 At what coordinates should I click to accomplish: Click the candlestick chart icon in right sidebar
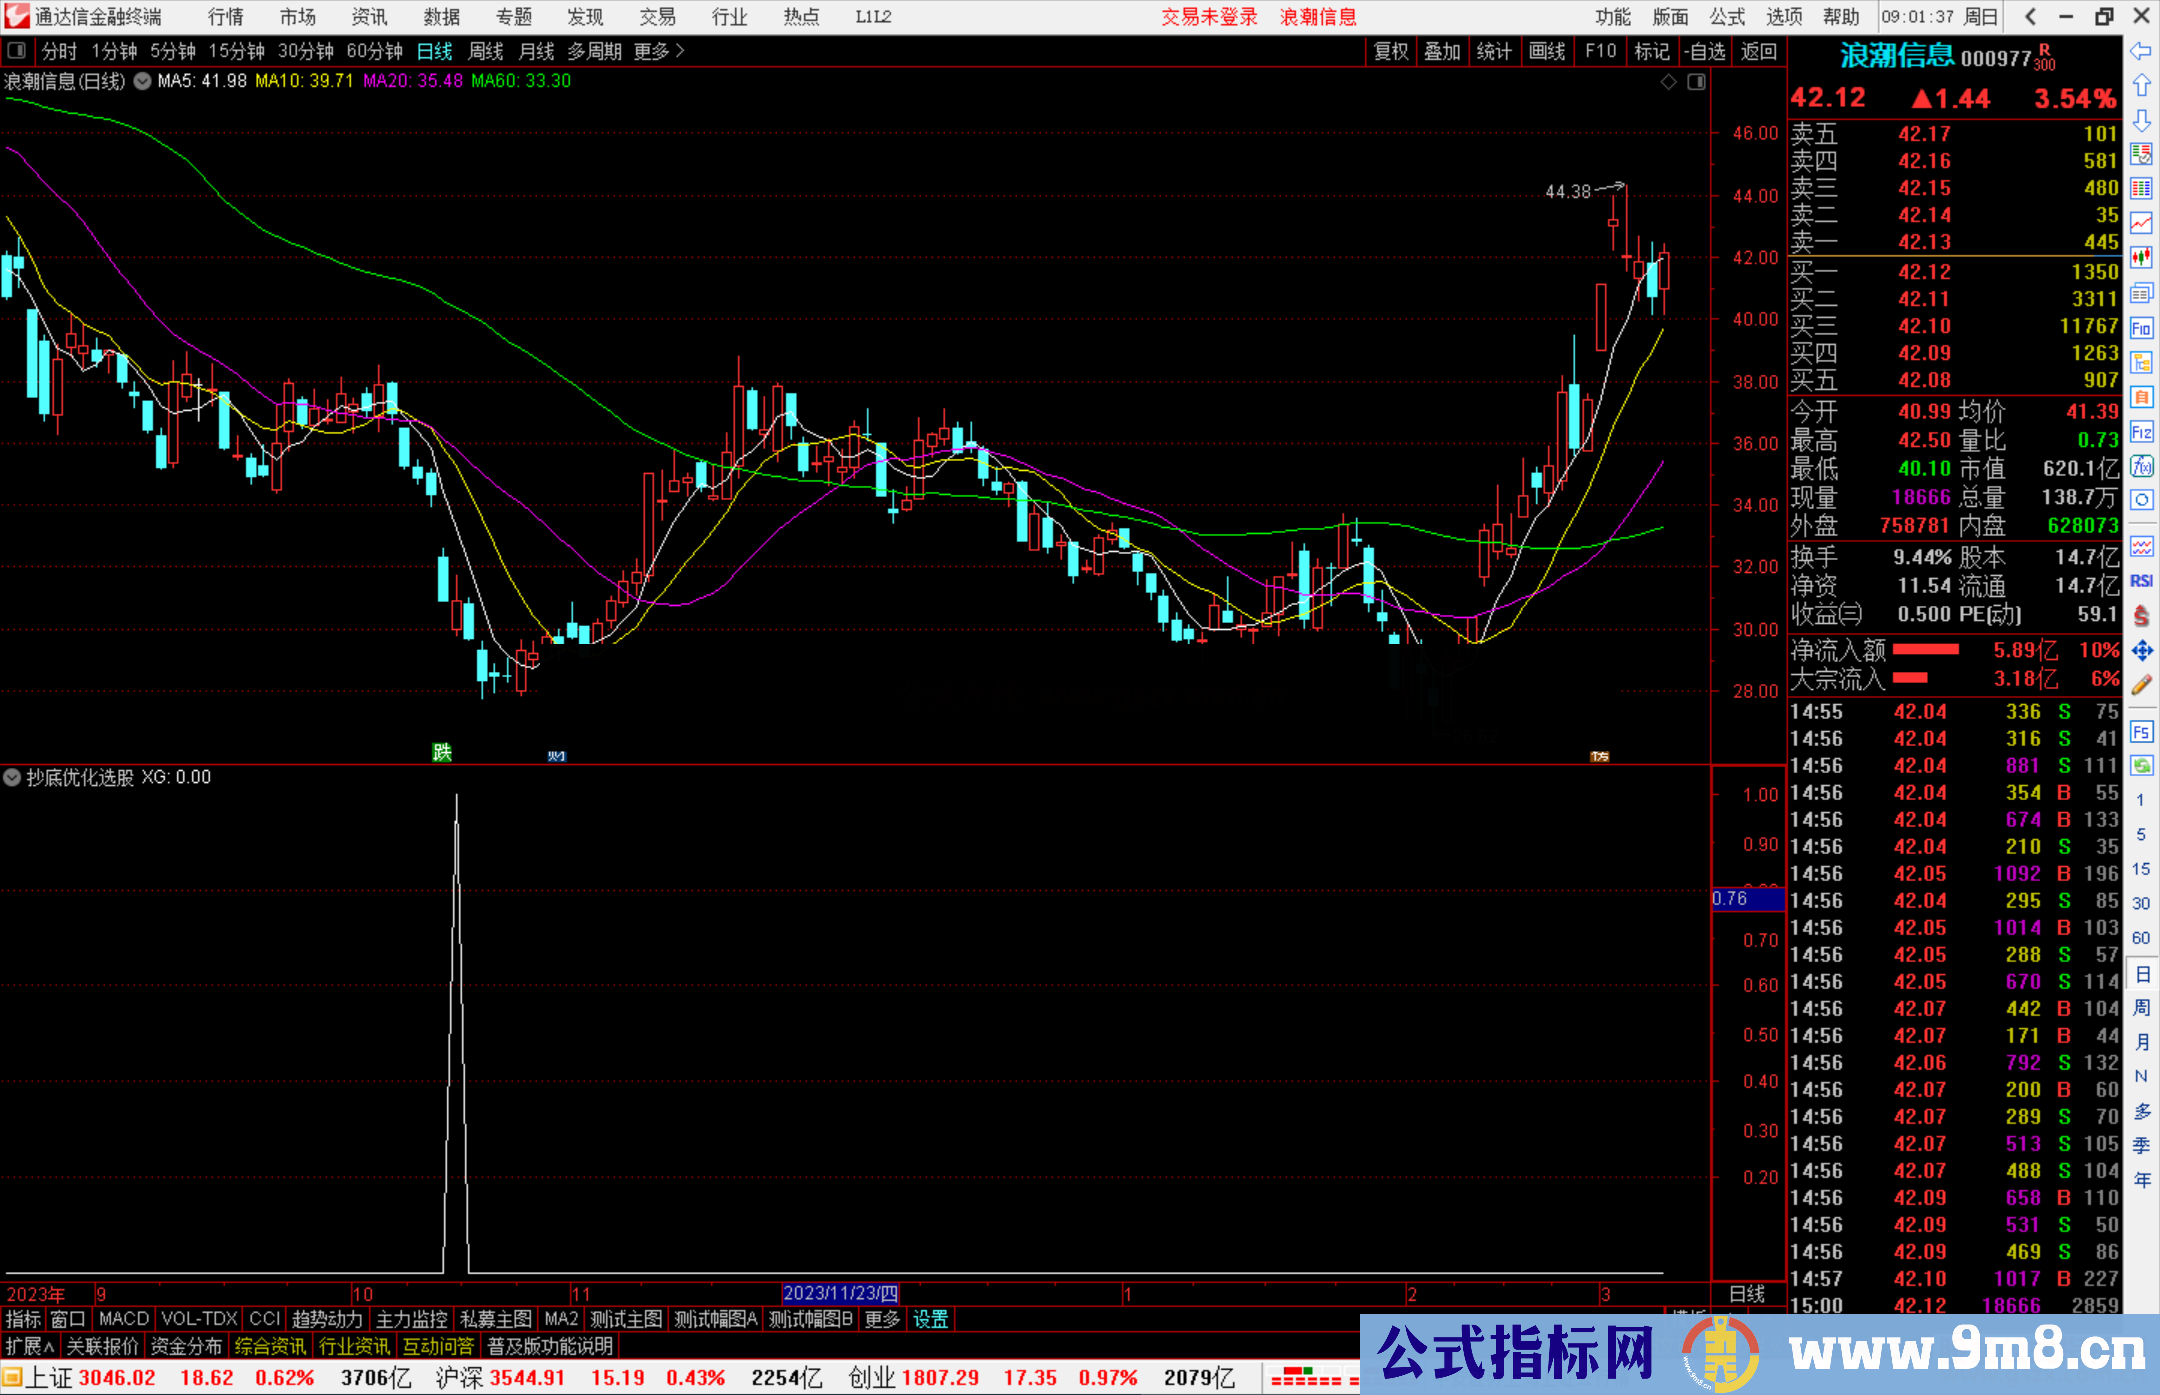tap(2141, 258)
